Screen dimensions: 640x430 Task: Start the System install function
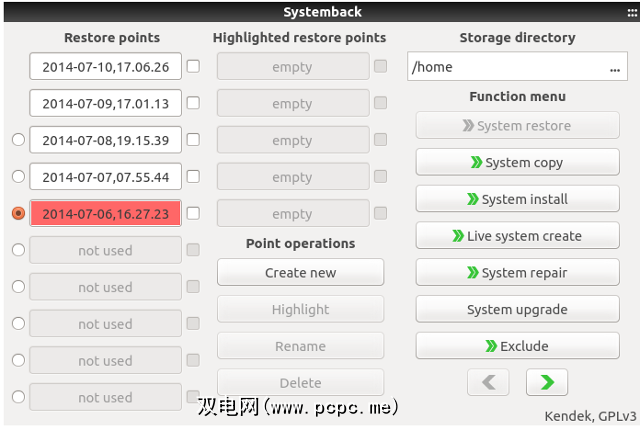tap(517, 199)
